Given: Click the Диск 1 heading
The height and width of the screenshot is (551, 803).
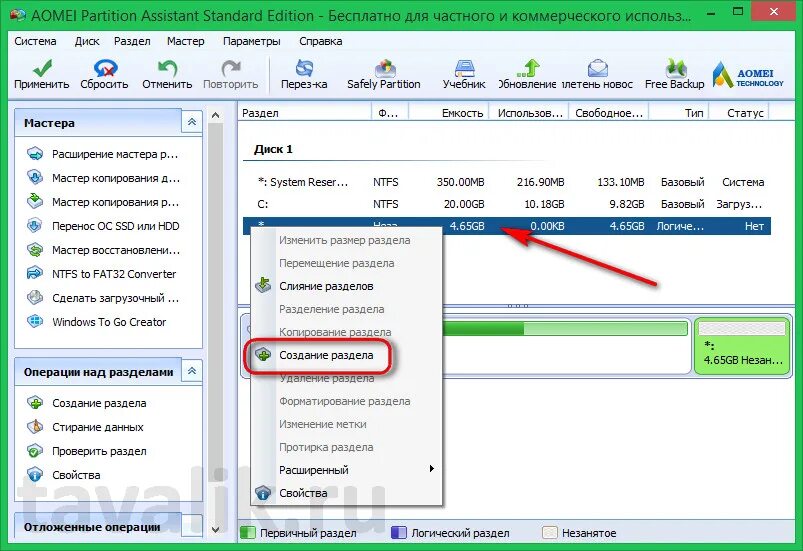Looking at the screenshot, I should 273,150.
